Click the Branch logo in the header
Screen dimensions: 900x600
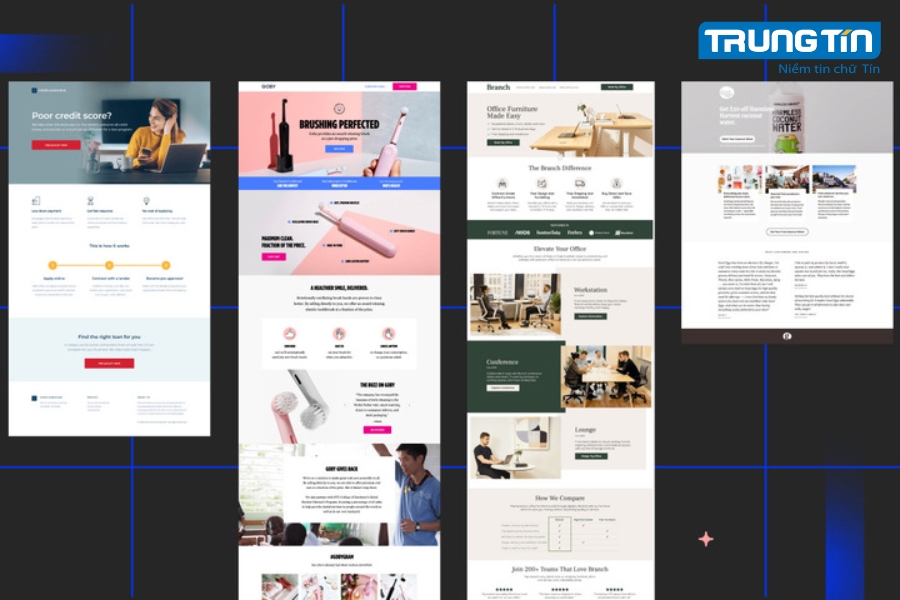498,87
